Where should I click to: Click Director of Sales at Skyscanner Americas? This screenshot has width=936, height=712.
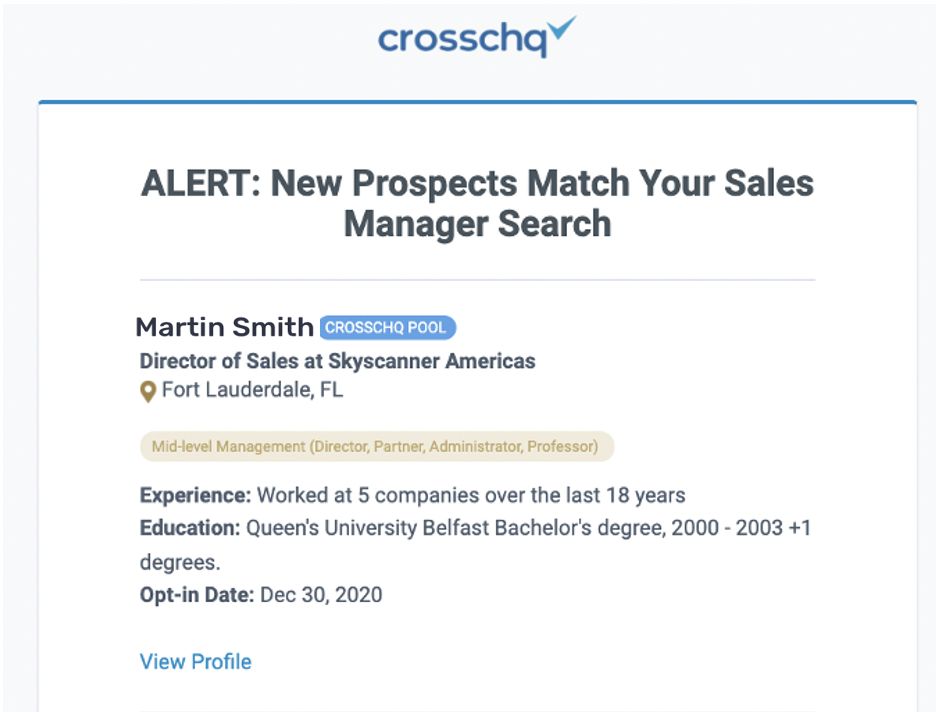tap(337, 361)
